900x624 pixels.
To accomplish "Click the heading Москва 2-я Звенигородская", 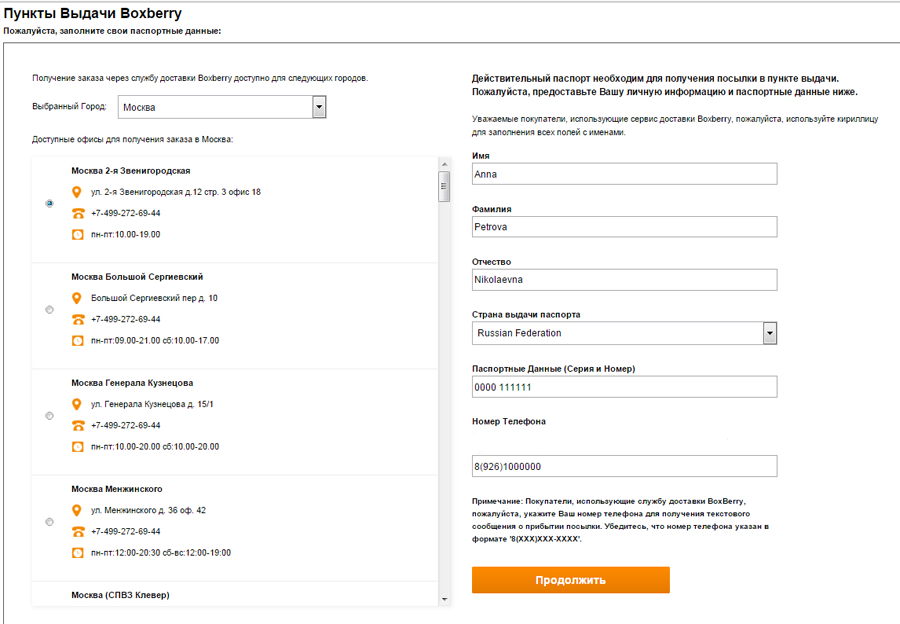I will coord(131,170).
